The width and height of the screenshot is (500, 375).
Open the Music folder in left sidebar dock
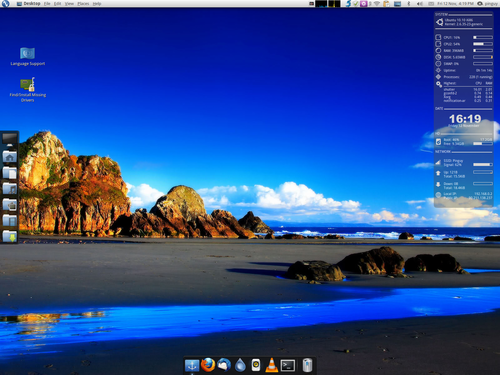tap(10, 189)
